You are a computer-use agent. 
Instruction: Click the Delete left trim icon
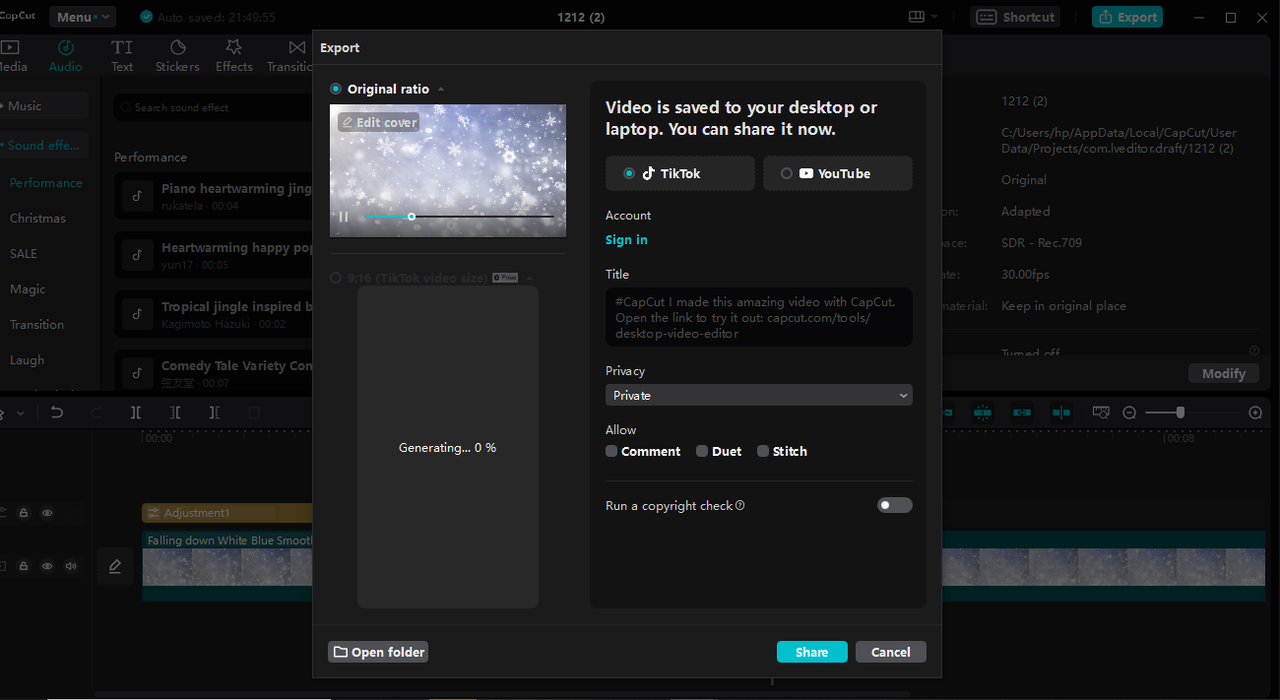[x=175, y=412]
